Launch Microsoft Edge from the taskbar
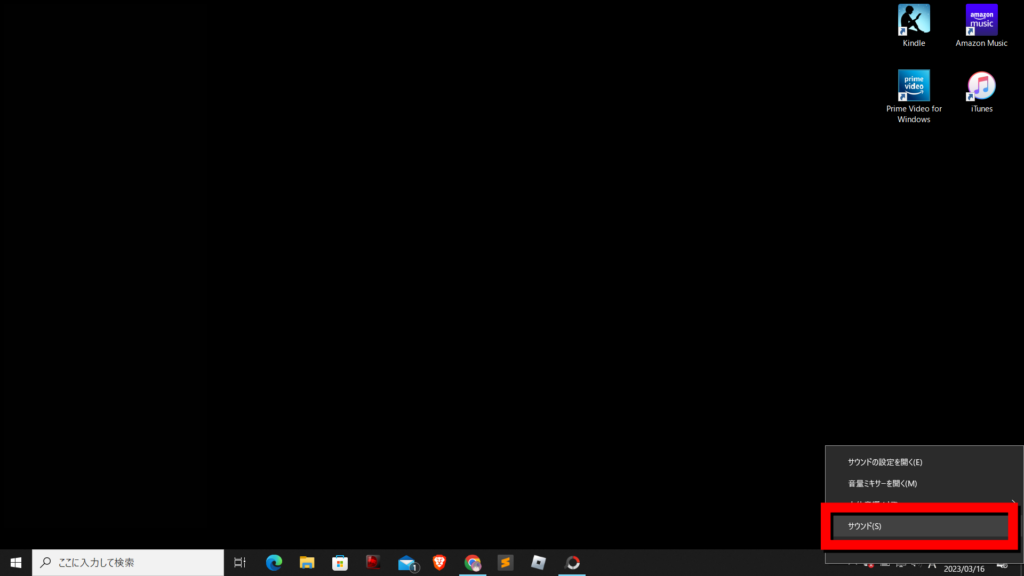 coord(274,563)
